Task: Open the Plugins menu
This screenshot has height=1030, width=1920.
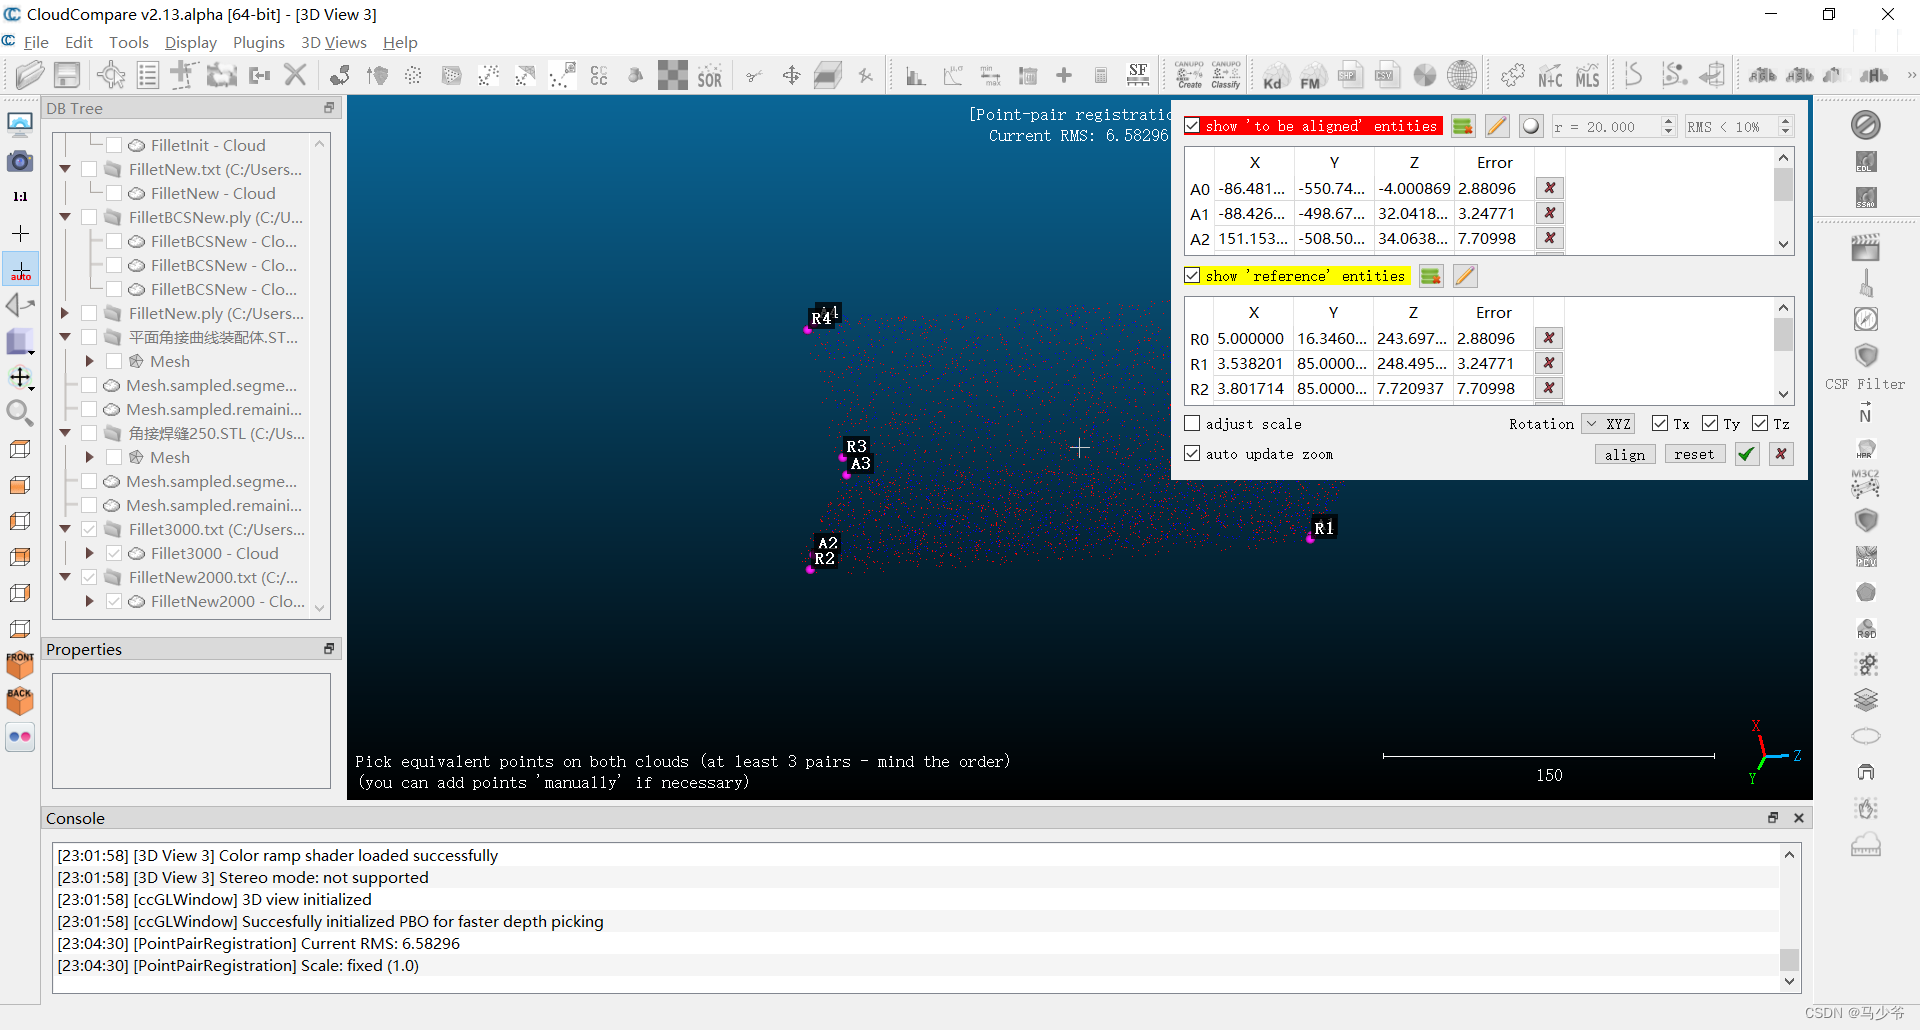Action: point(259,42)
